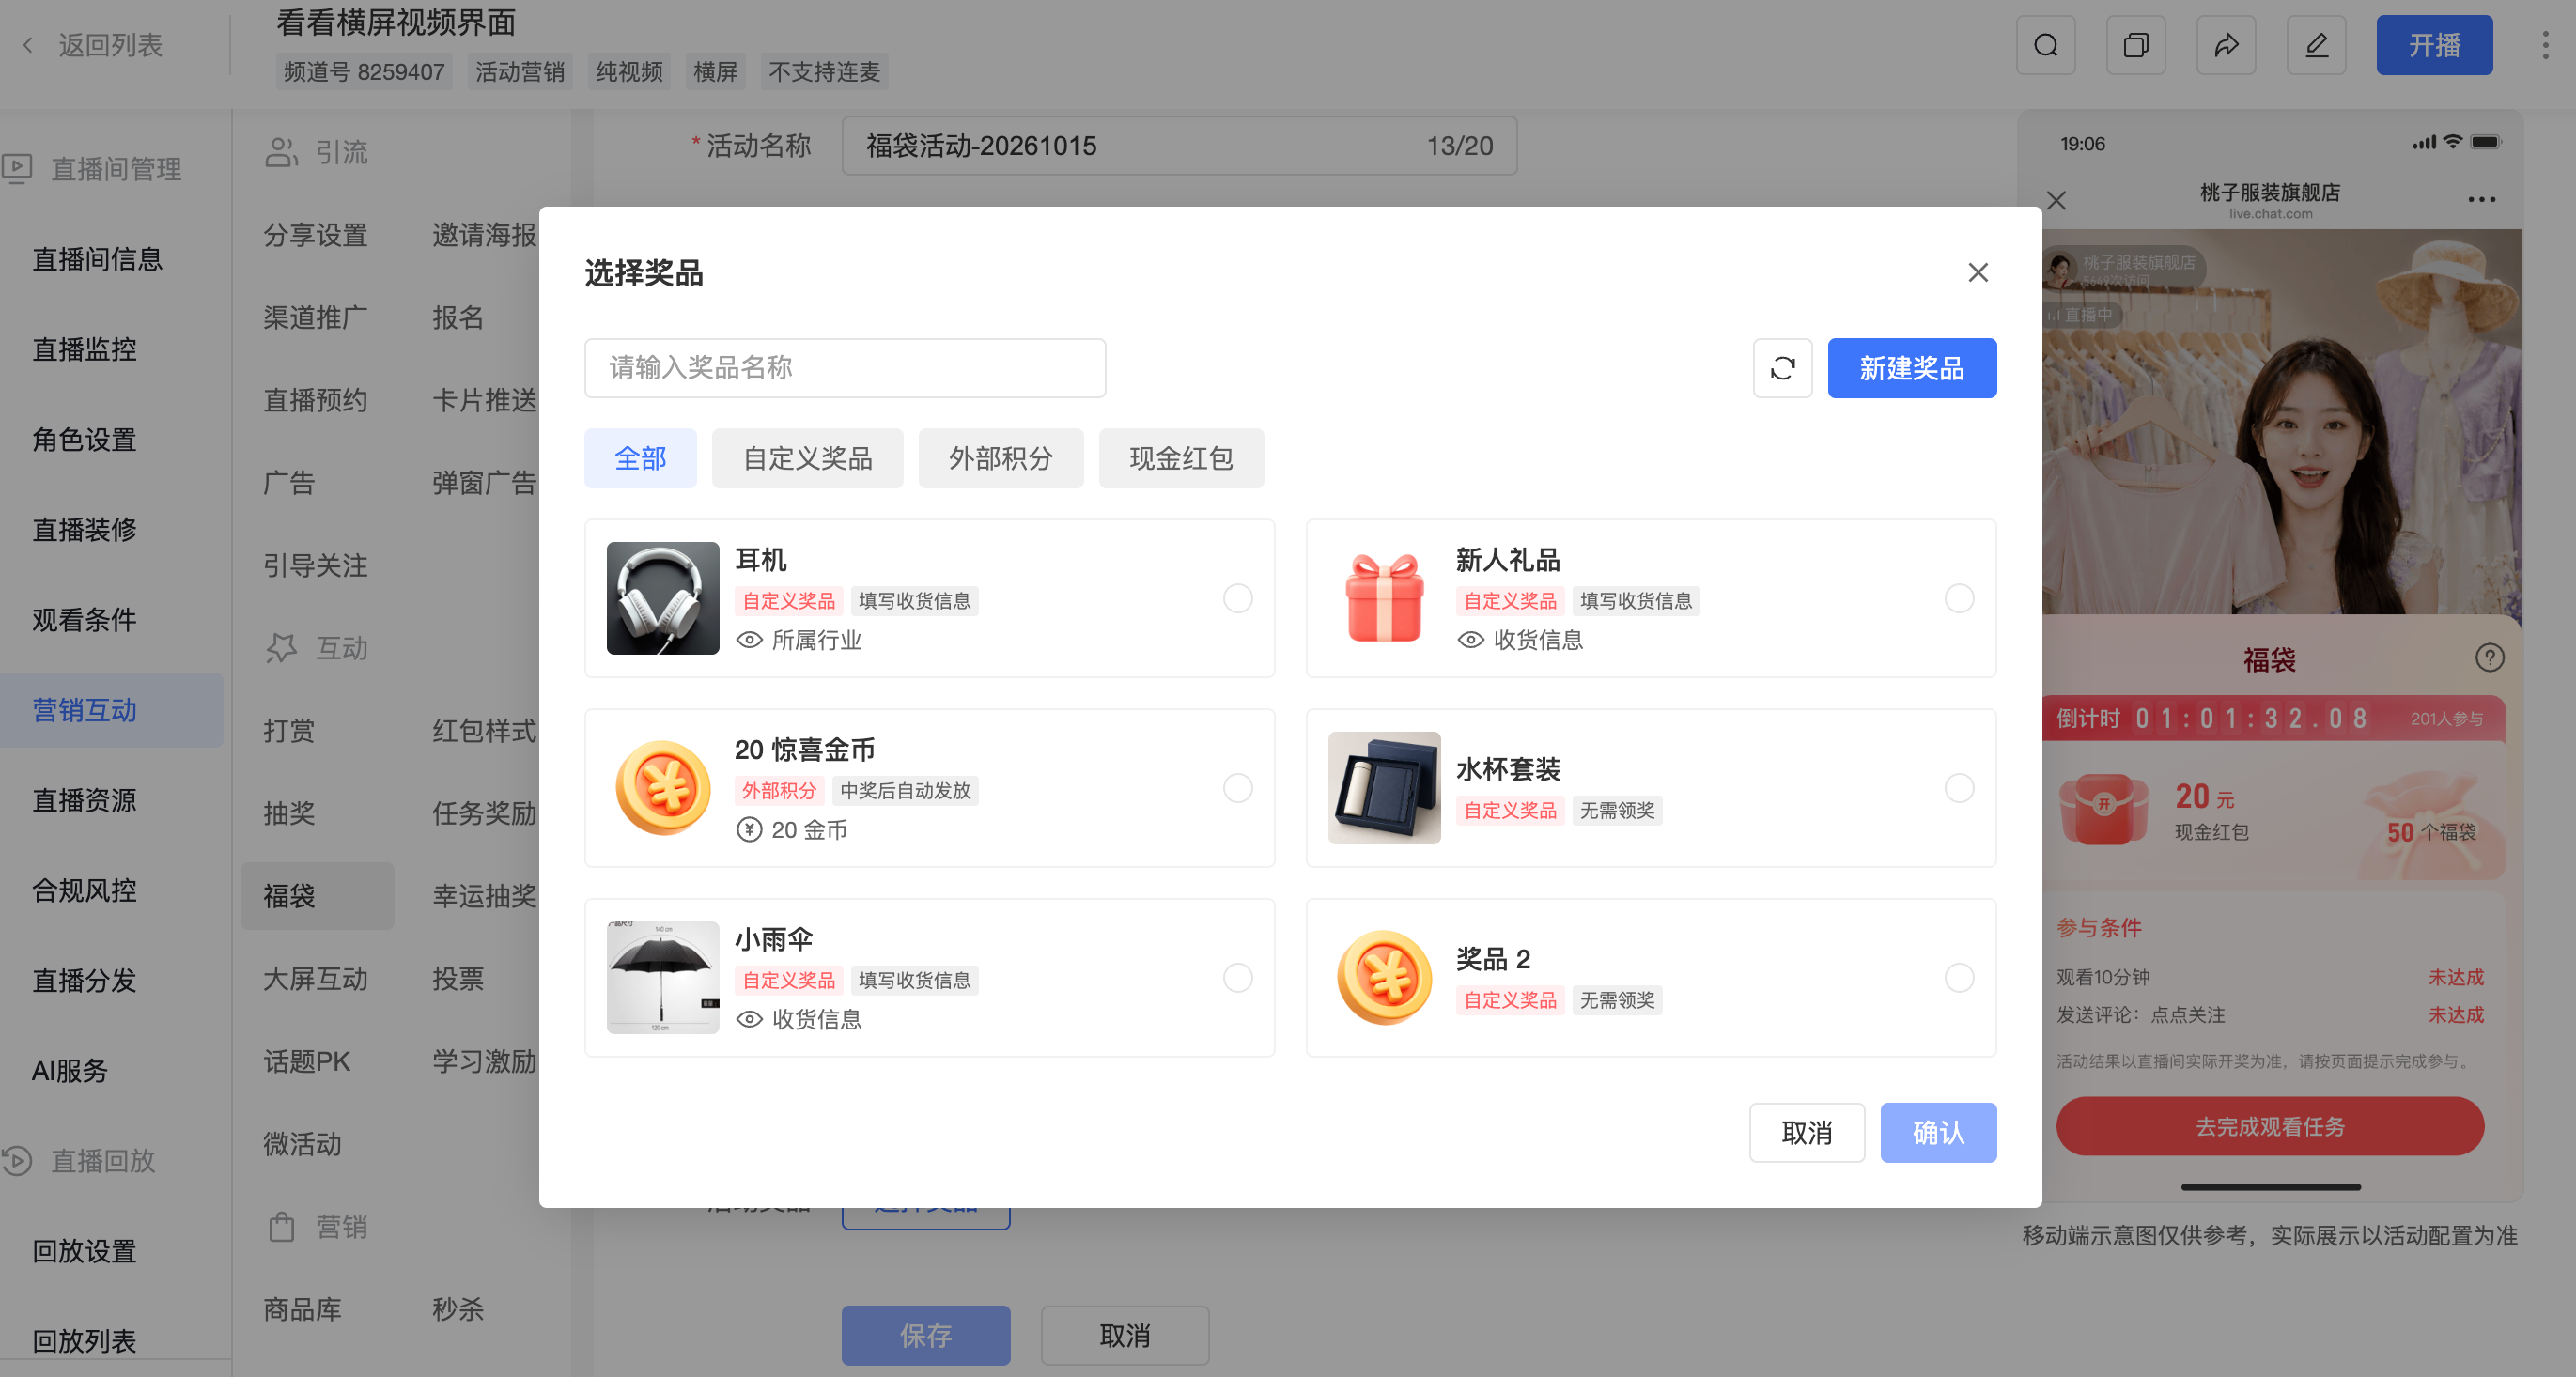This screenshot has width=2576, height=1377.
Task: Click the 活动名称 input field
Action: tap(1179, 146)
